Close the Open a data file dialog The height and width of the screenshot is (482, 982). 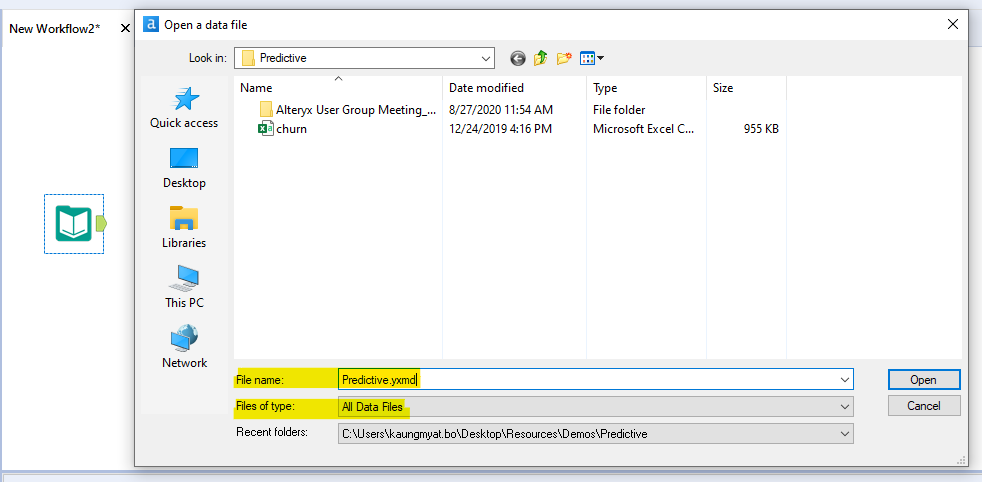(x=953, y=24)
